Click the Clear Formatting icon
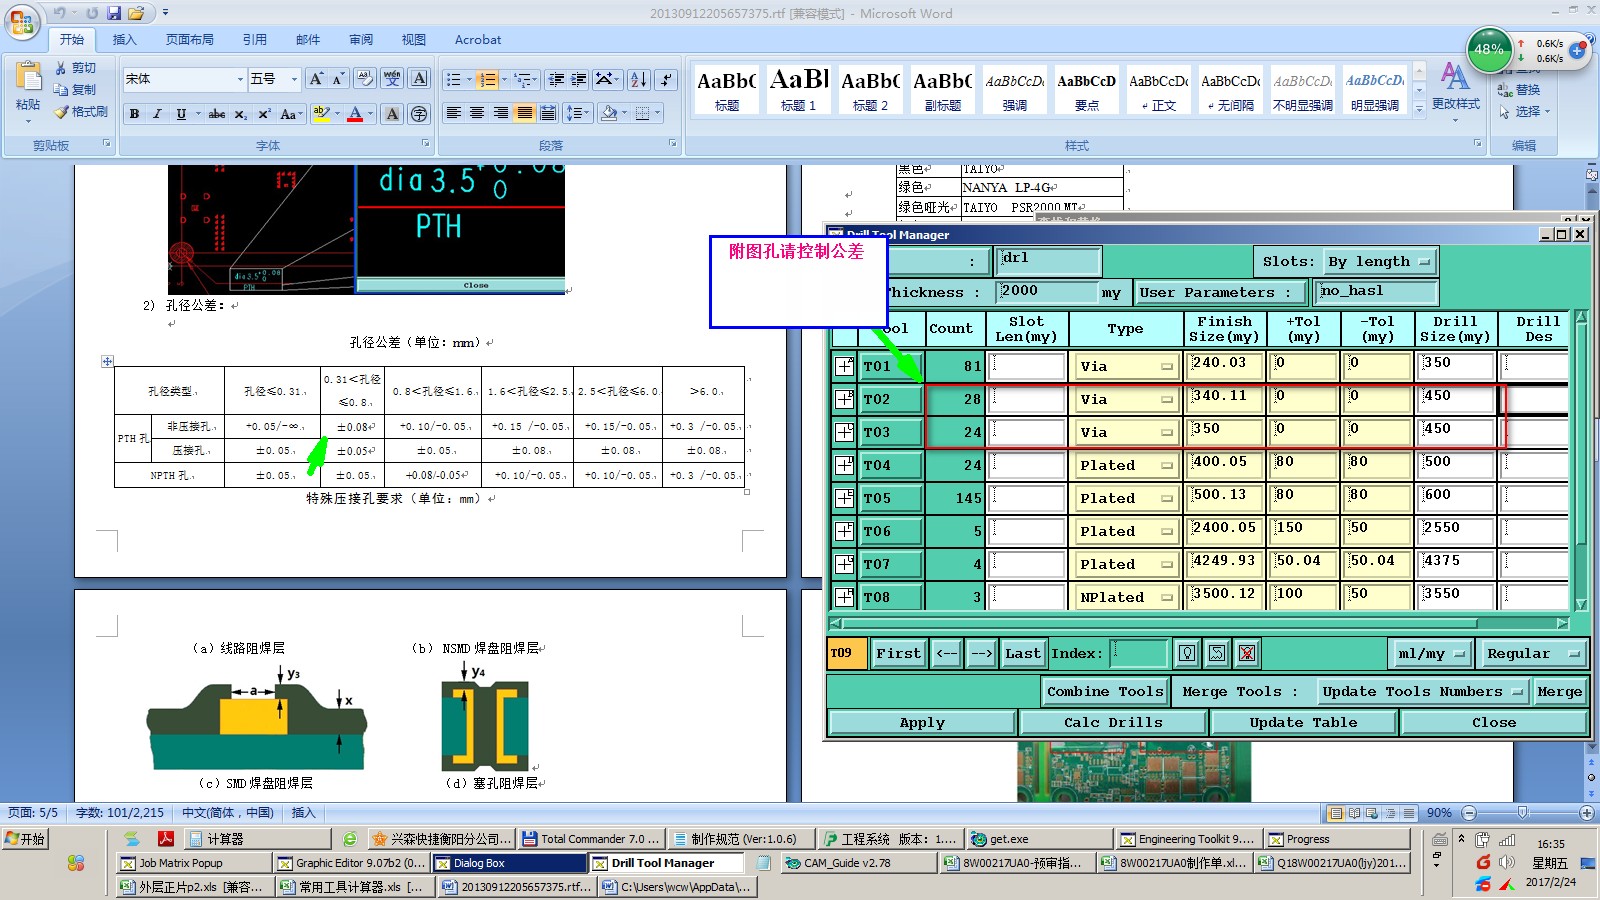The image size is (1600, 900). [365, 79]
